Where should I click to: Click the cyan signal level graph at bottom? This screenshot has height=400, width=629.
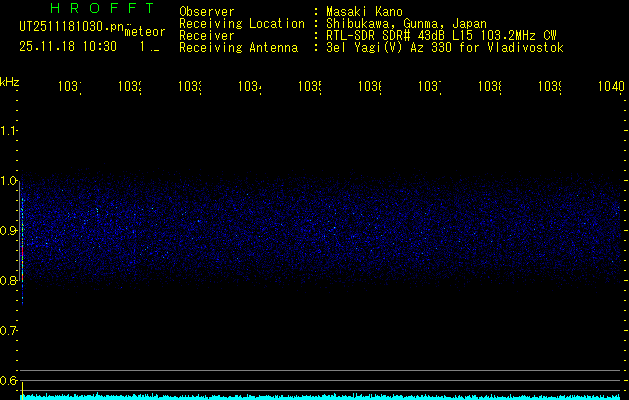(x=320, y=396)
